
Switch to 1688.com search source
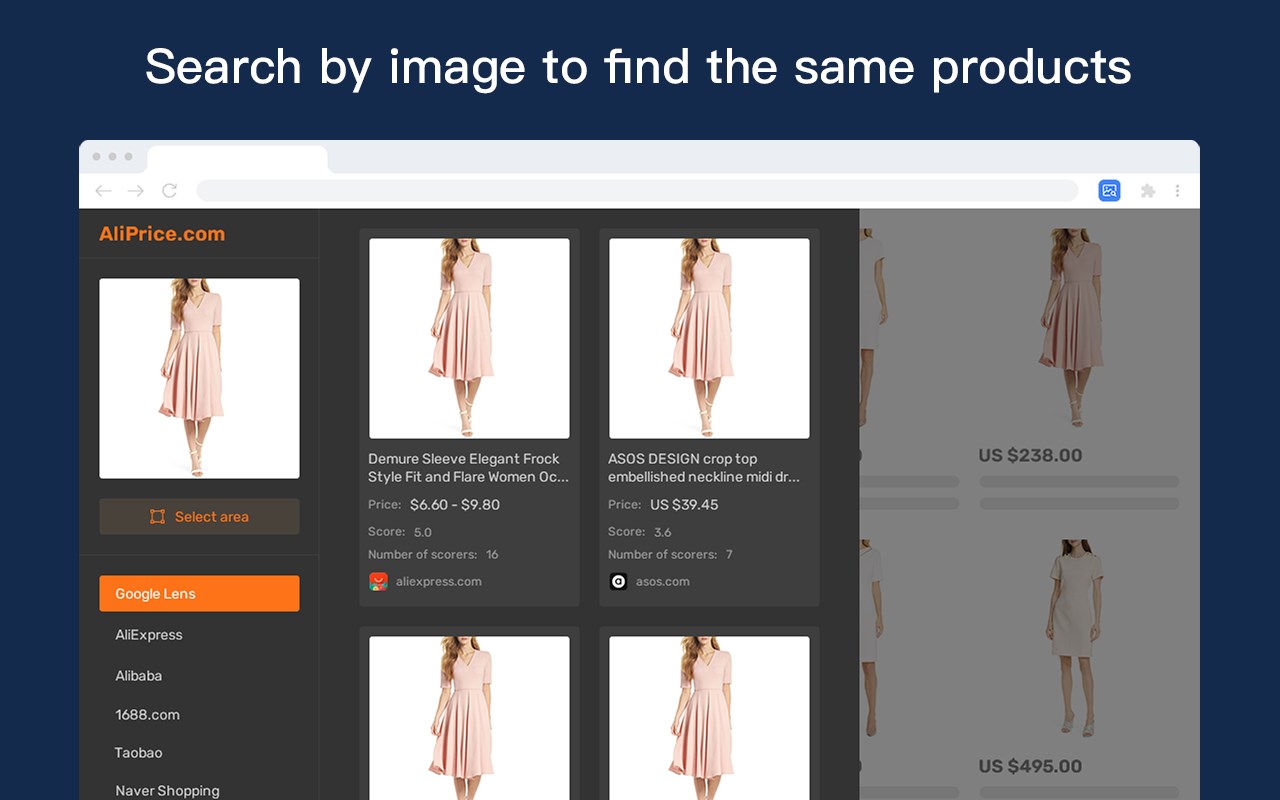click(x=148, y=715)
